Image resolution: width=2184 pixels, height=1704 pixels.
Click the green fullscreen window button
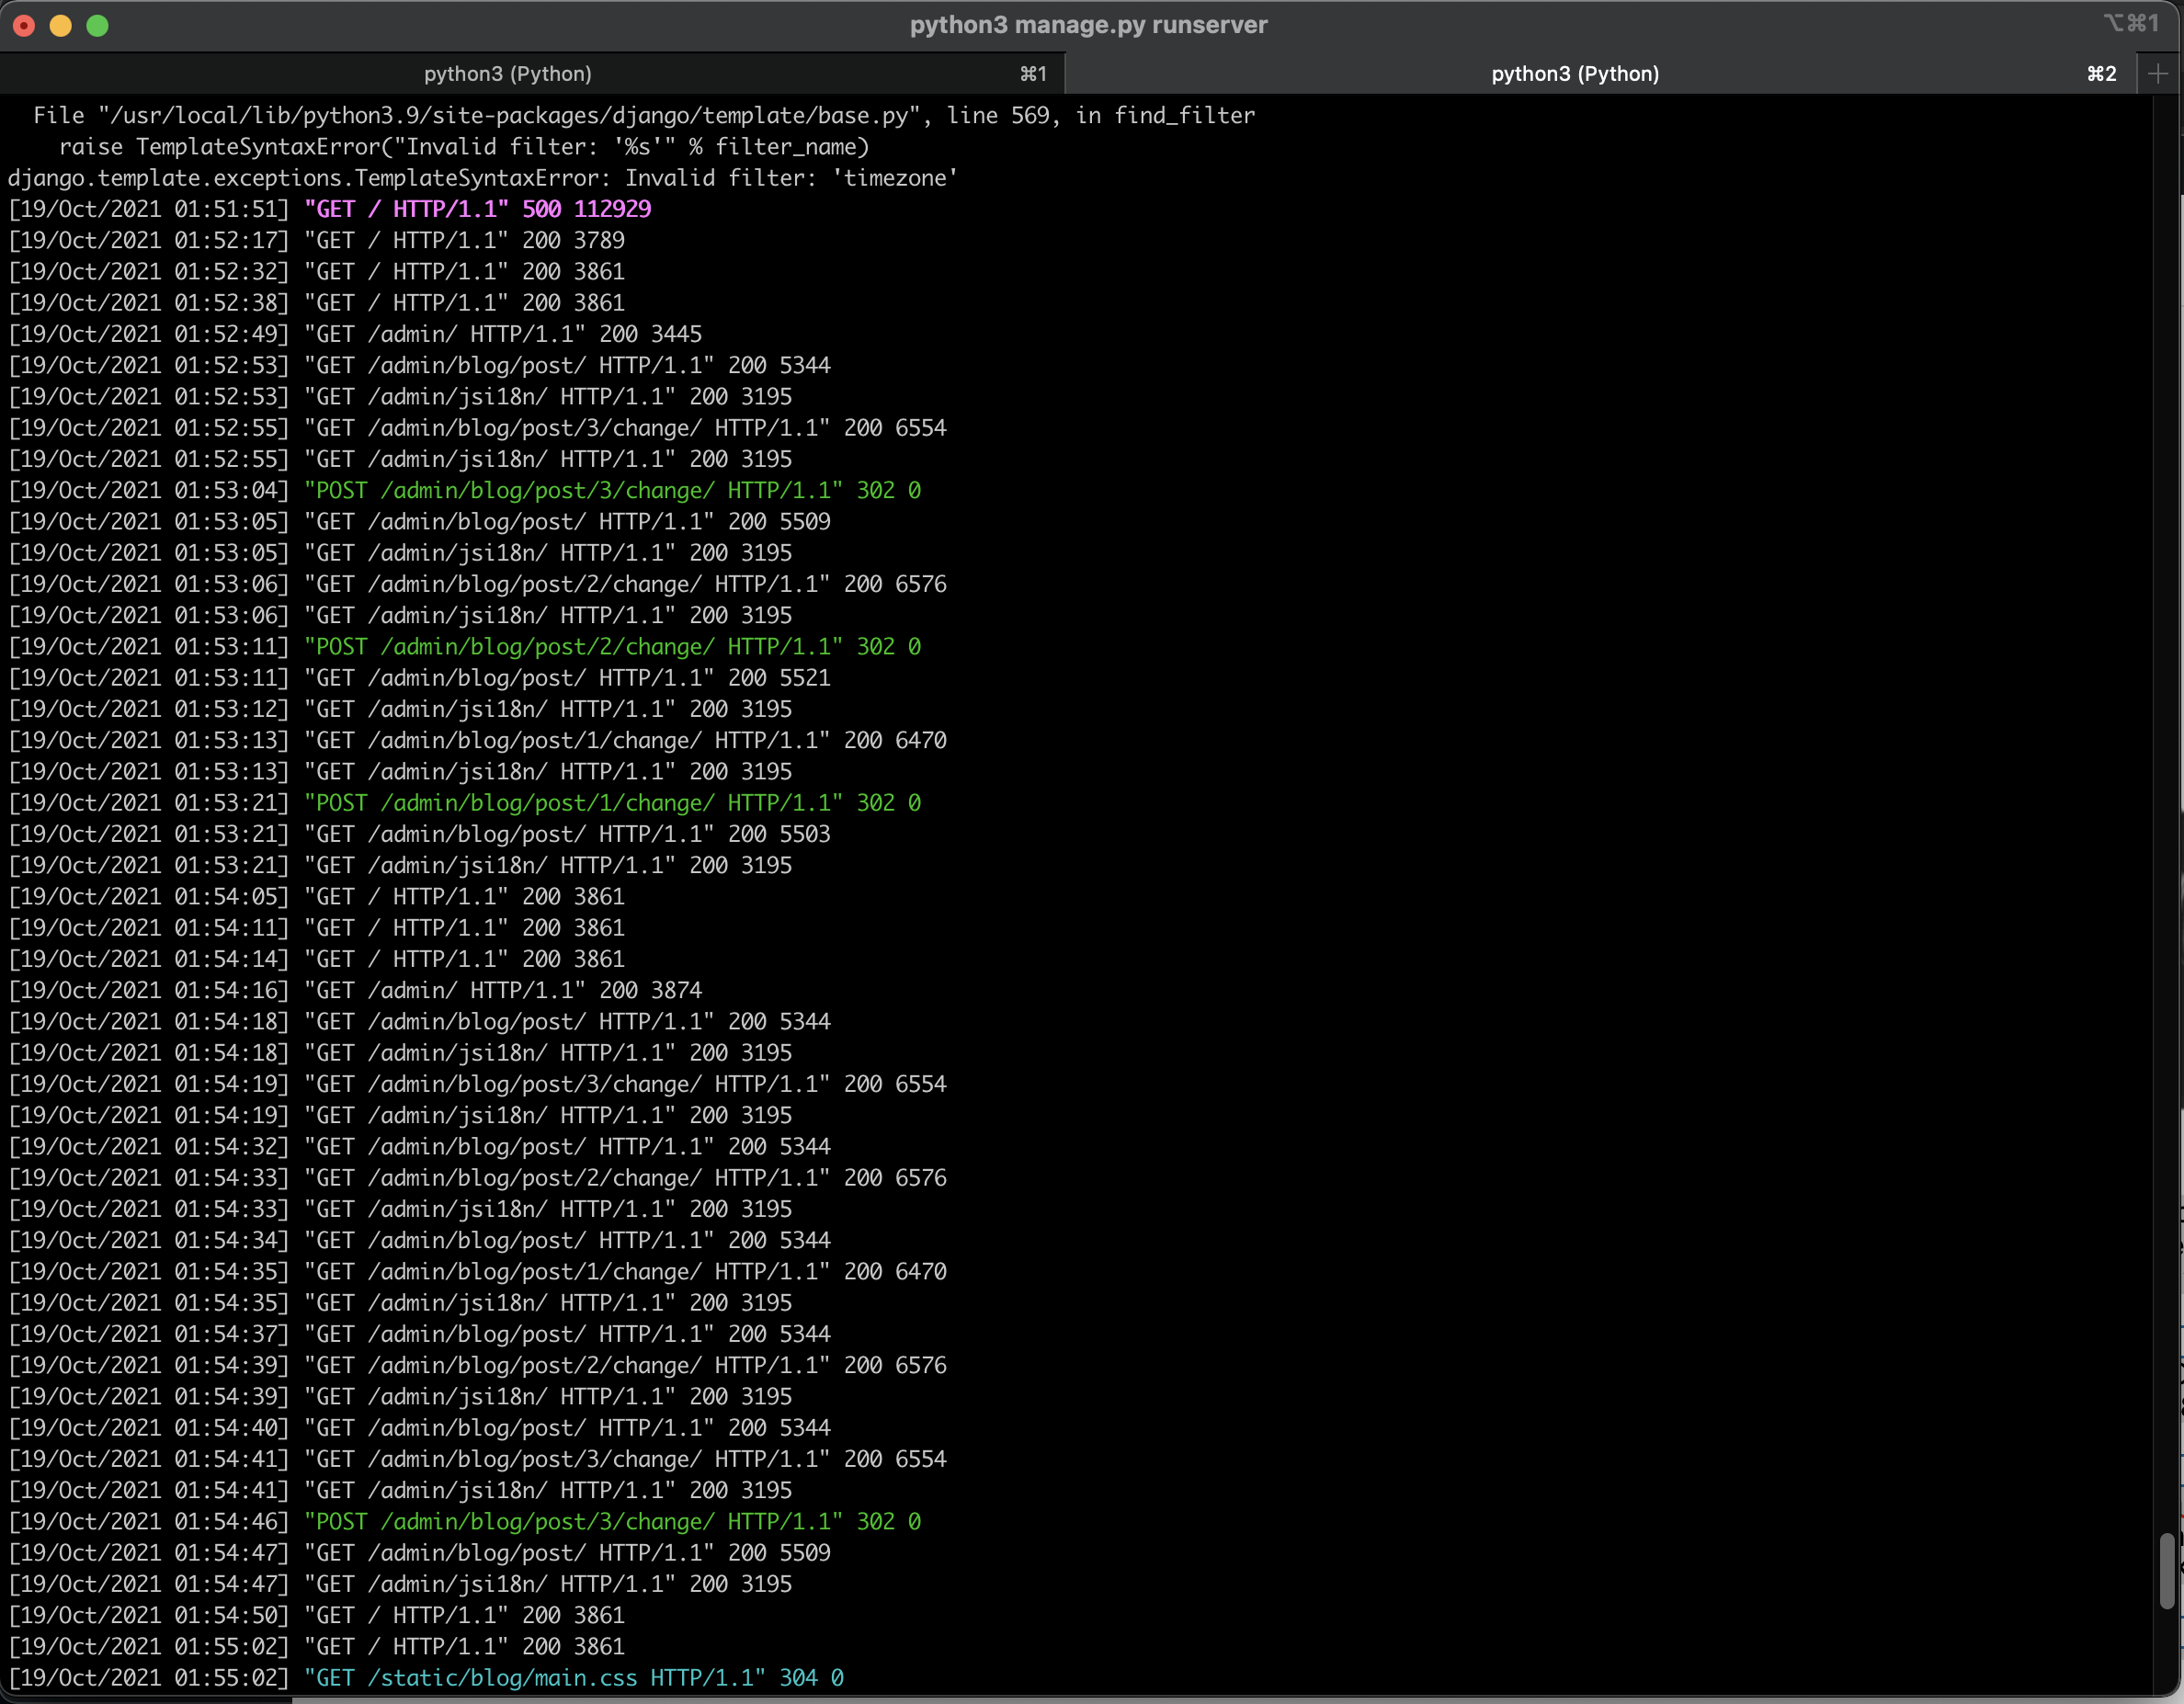[97, 25]
